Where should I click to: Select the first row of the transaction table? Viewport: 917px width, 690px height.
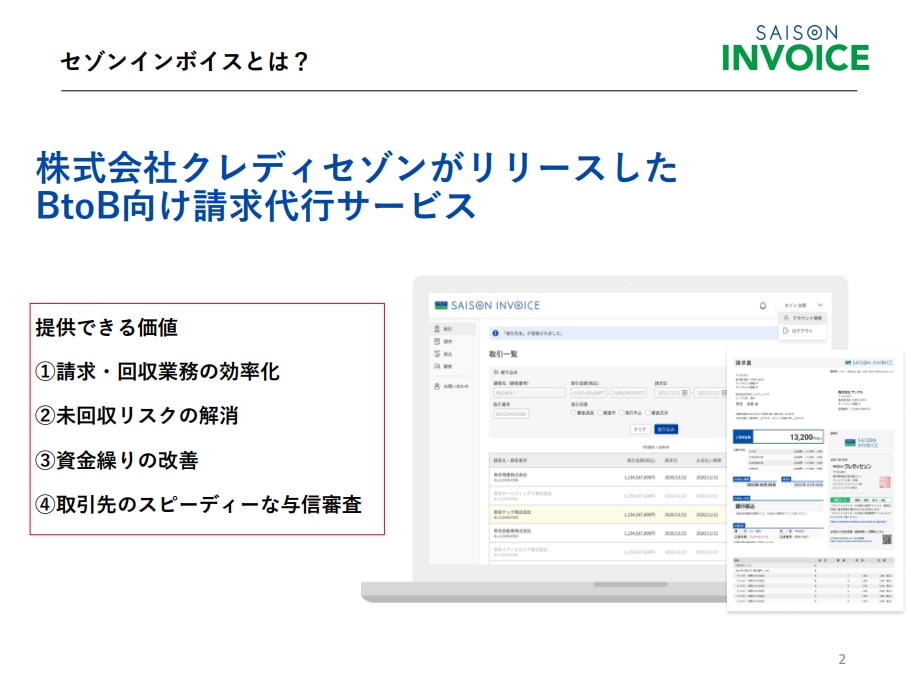[x=607, y=477]
